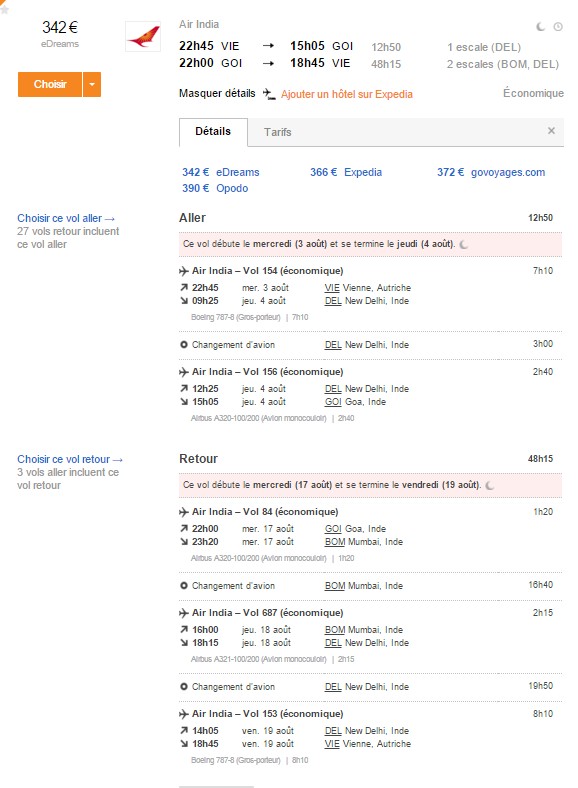This screenshot has height=788, width=578.
Task: Click the Air India airline logo
Action: (143, 36)
